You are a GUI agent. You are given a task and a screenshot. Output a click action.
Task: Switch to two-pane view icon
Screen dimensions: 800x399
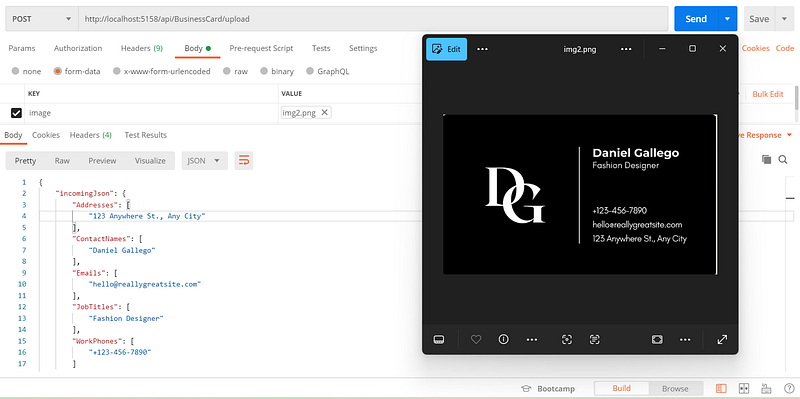743,389
